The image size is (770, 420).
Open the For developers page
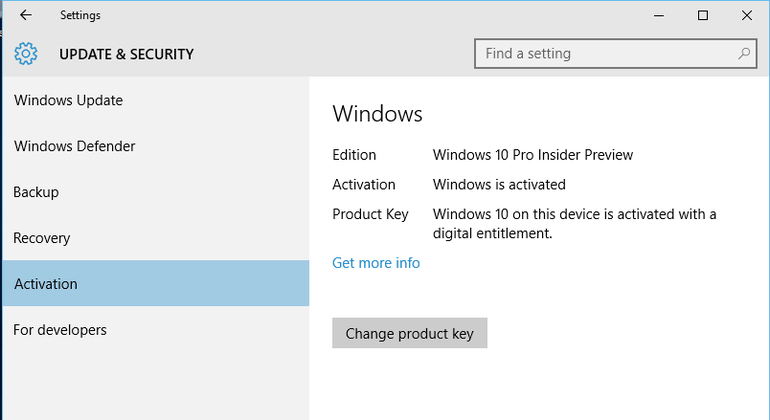click(x=60, y=330)
